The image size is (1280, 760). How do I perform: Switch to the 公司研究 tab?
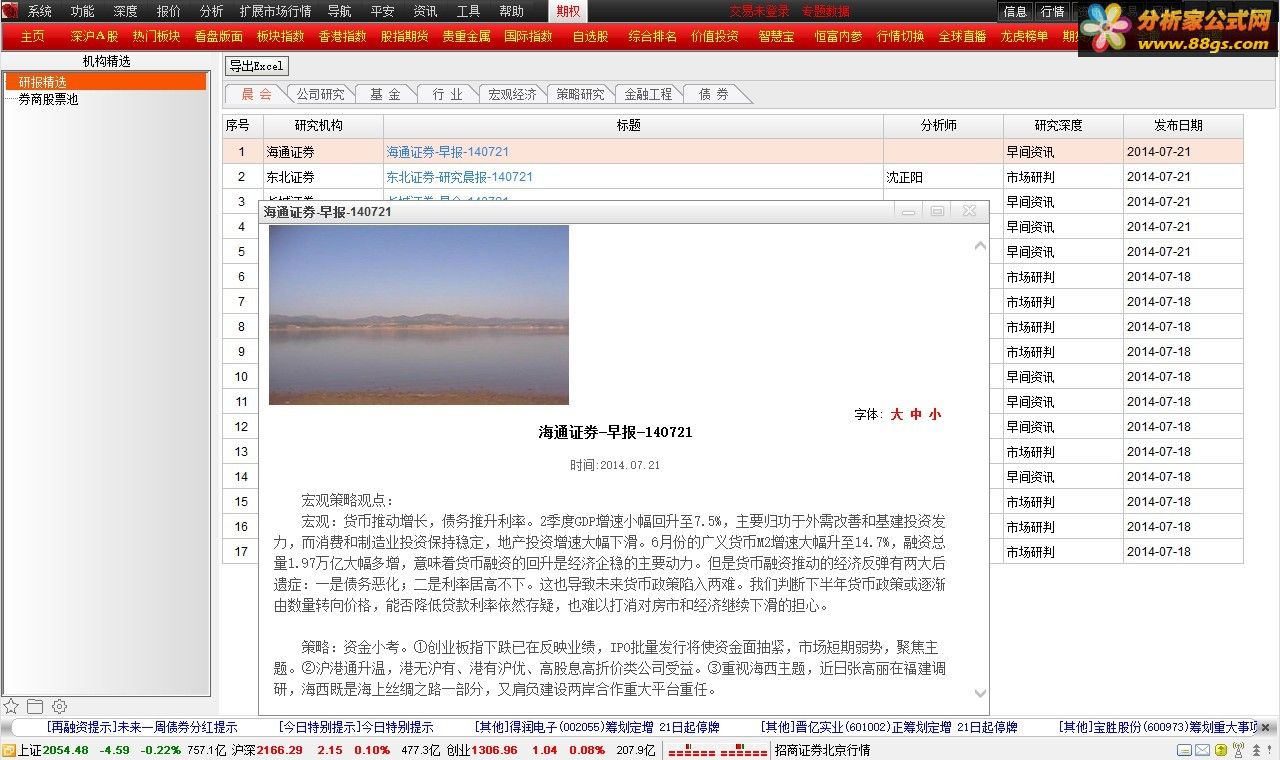click(320, 94)
